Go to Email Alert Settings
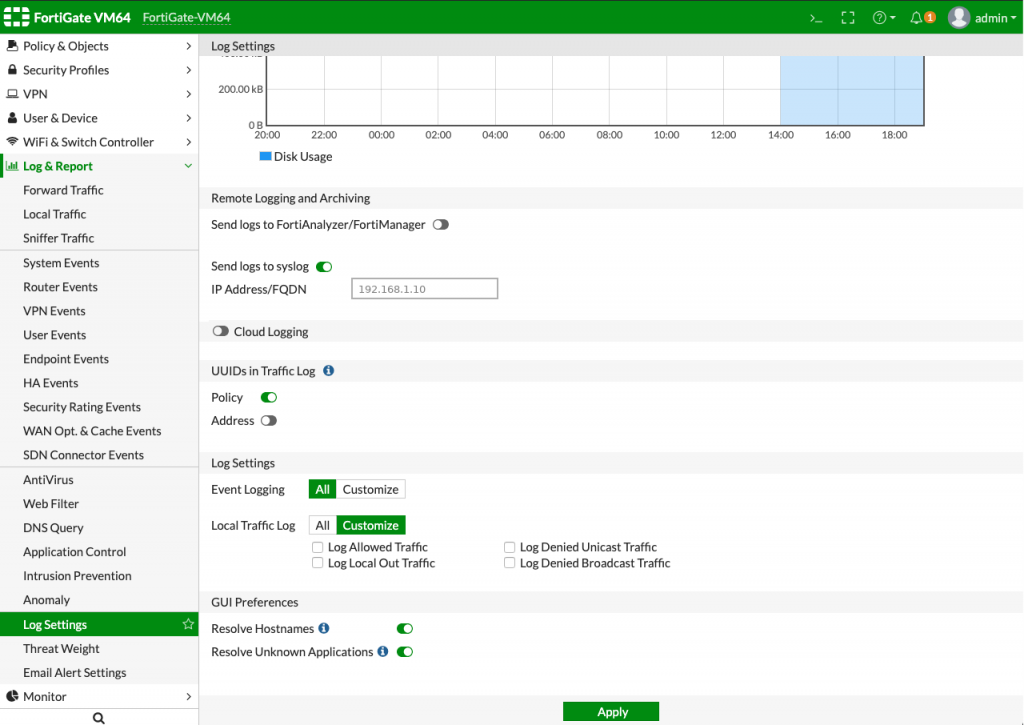This screenshot has width=1024, height=725. point(74,672)
